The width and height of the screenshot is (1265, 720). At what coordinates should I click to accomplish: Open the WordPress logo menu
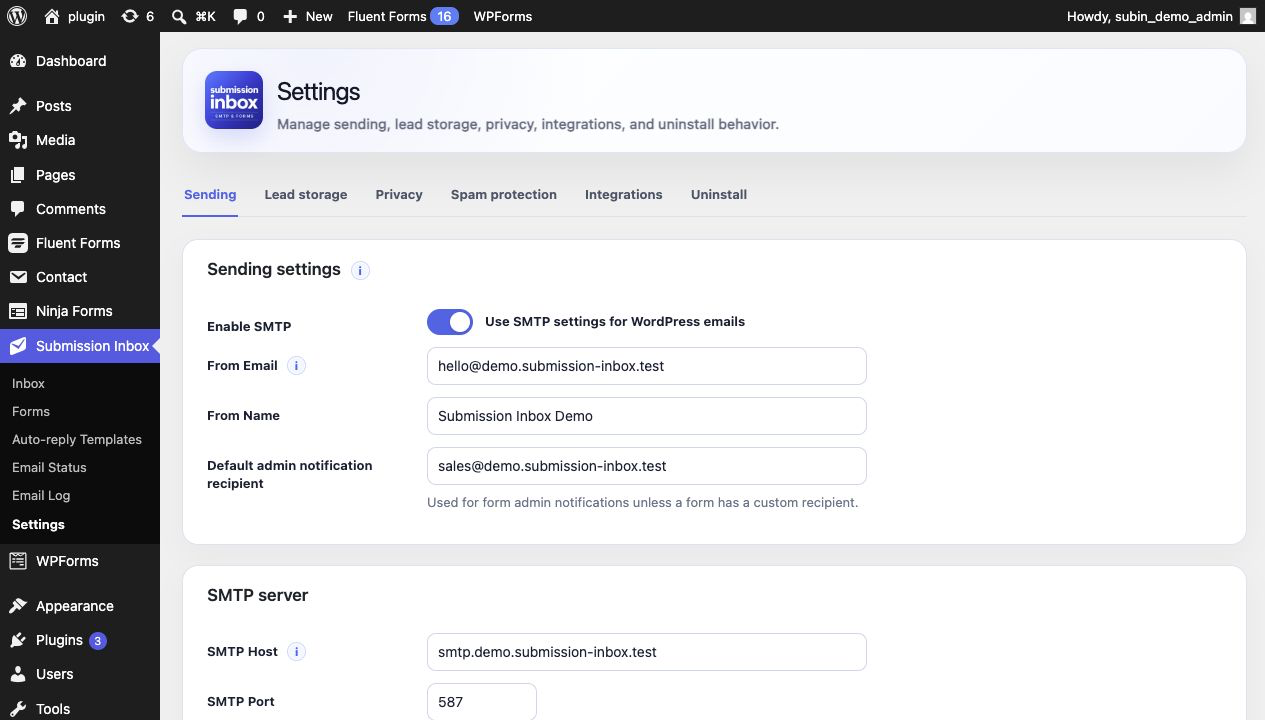pyautogui.click(x=17, y=16)
